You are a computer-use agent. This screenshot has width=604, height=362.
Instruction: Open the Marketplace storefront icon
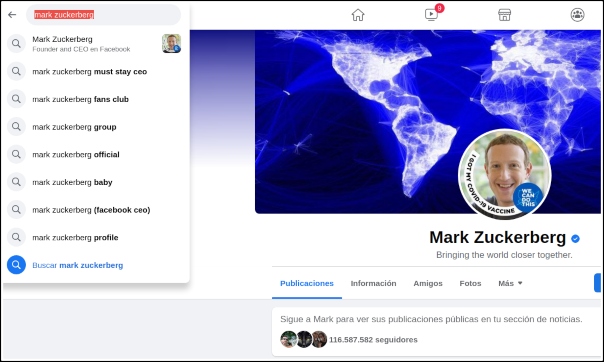504,15
